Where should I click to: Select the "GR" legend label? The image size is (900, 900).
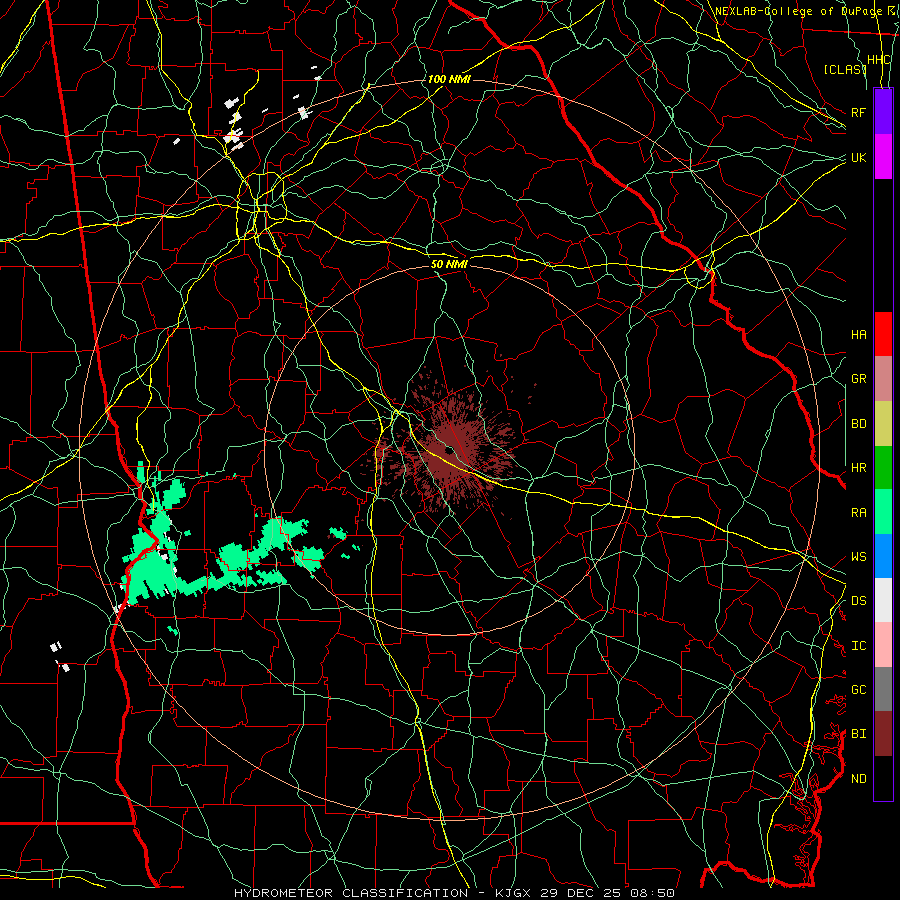pyautogui.click(x=858, y=379)
